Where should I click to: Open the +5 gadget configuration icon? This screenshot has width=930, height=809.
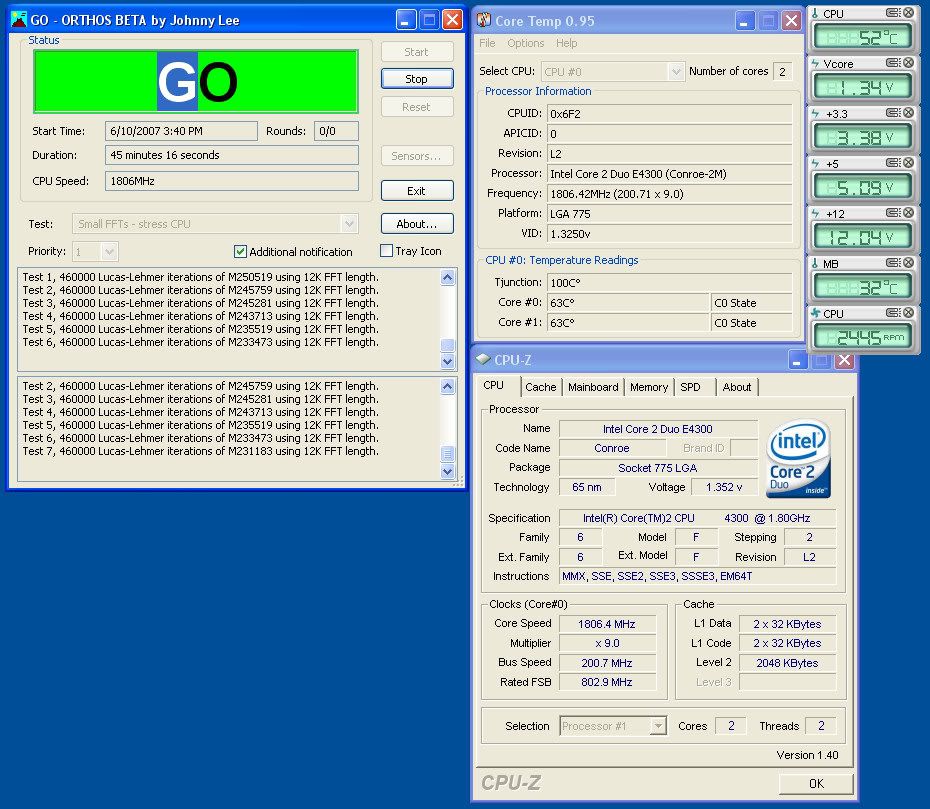[893, 162]
